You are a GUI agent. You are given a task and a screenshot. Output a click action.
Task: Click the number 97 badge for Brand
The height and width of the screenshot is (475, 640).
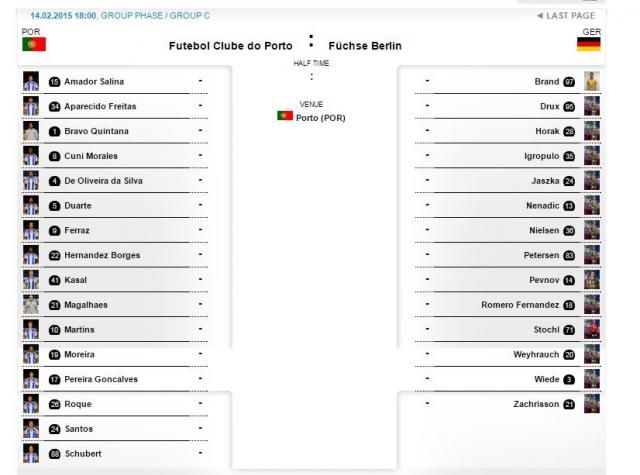tap(569, 82)
